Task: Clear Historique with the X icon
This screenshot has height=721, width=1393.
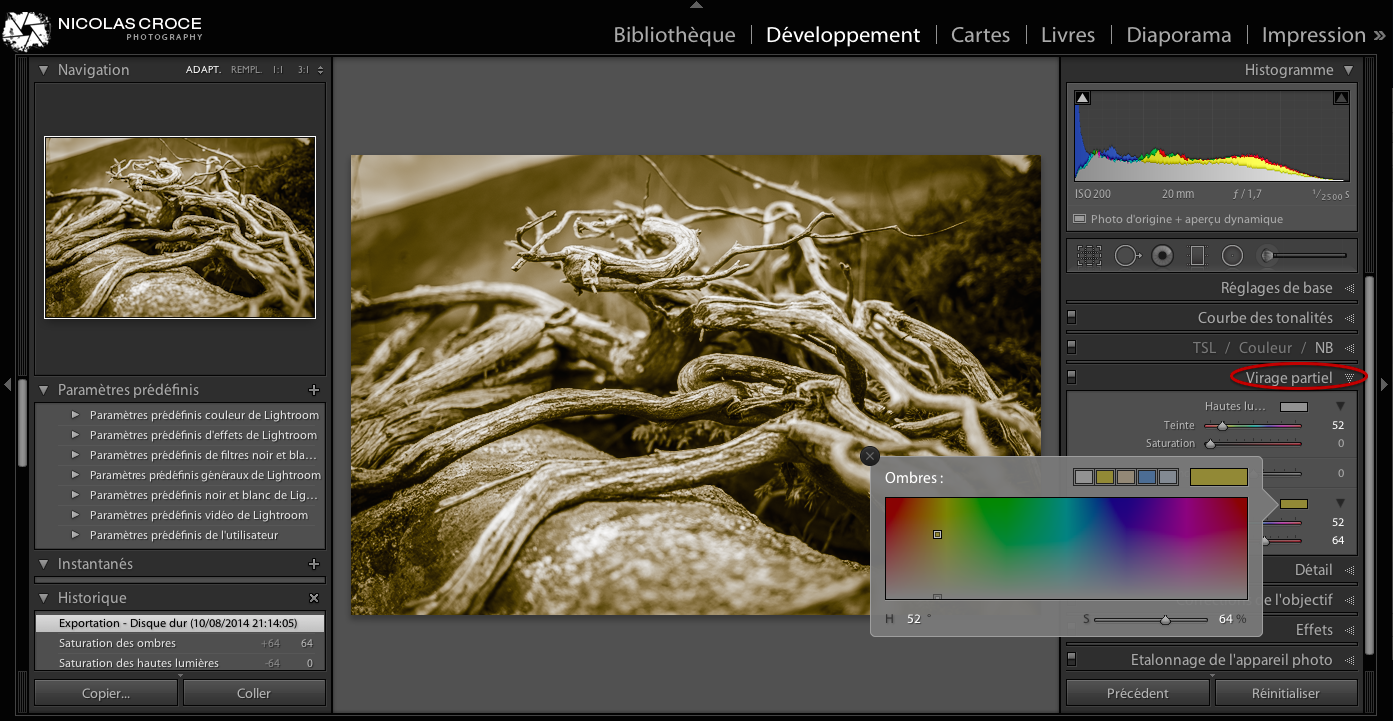Action: tap(314, 598)
